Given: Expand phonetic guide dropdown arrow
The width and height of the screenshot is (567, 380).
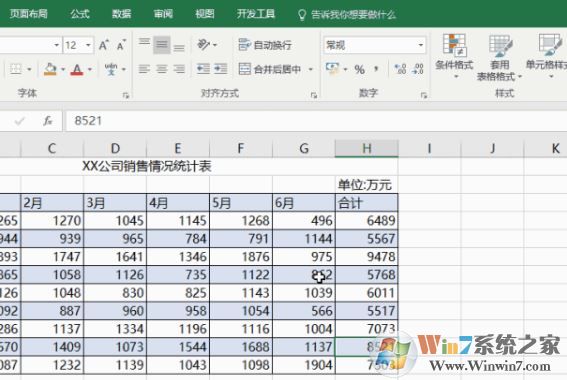Looking at the screenshot, I should click(124, 69).
